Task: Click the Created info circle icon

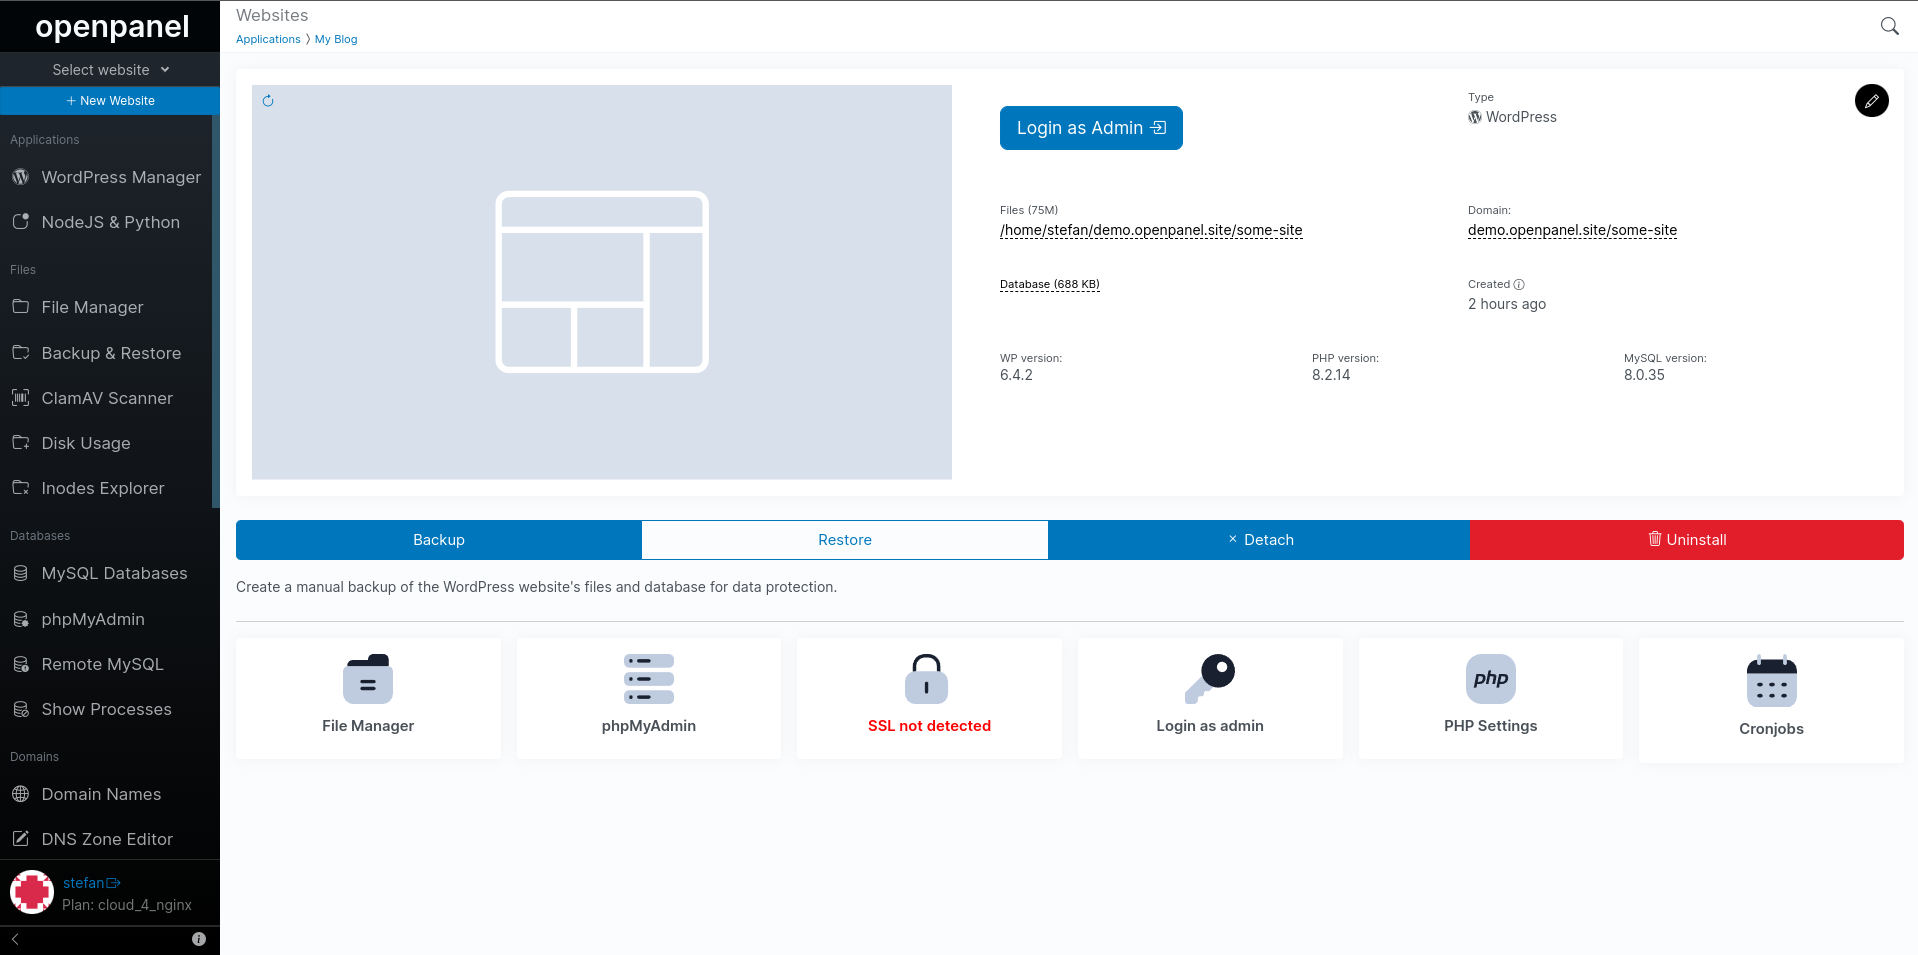Action: (x=1519, y=285)
